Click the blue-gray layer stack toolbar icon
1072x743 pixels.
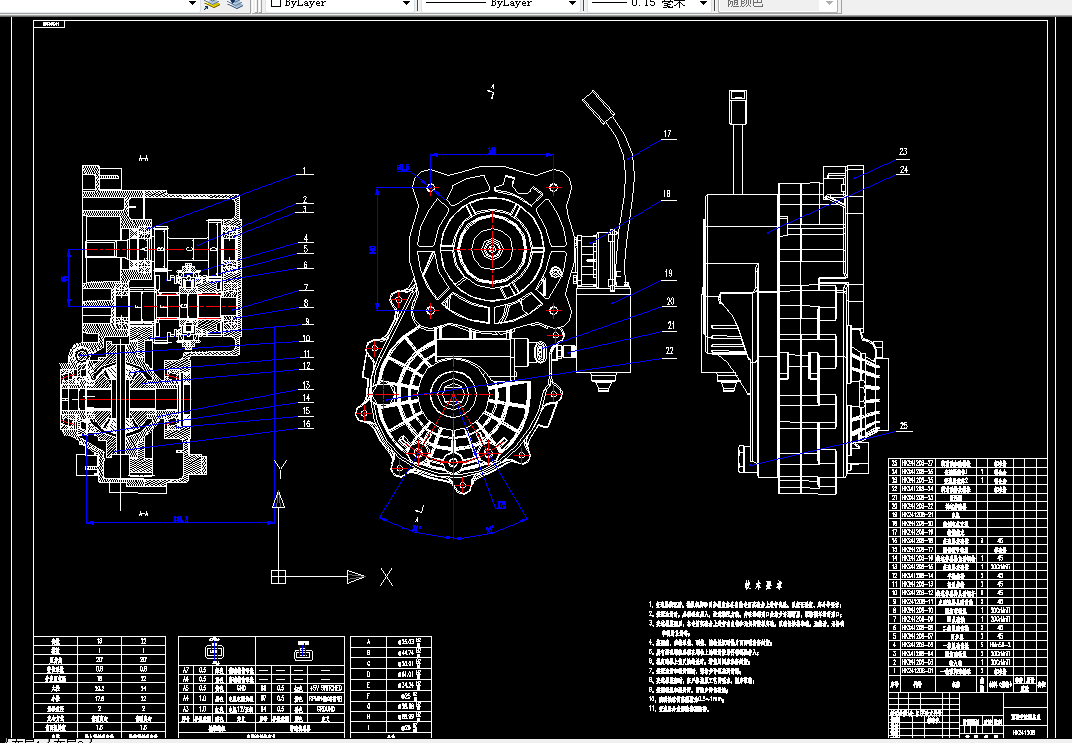pos(235,3)
